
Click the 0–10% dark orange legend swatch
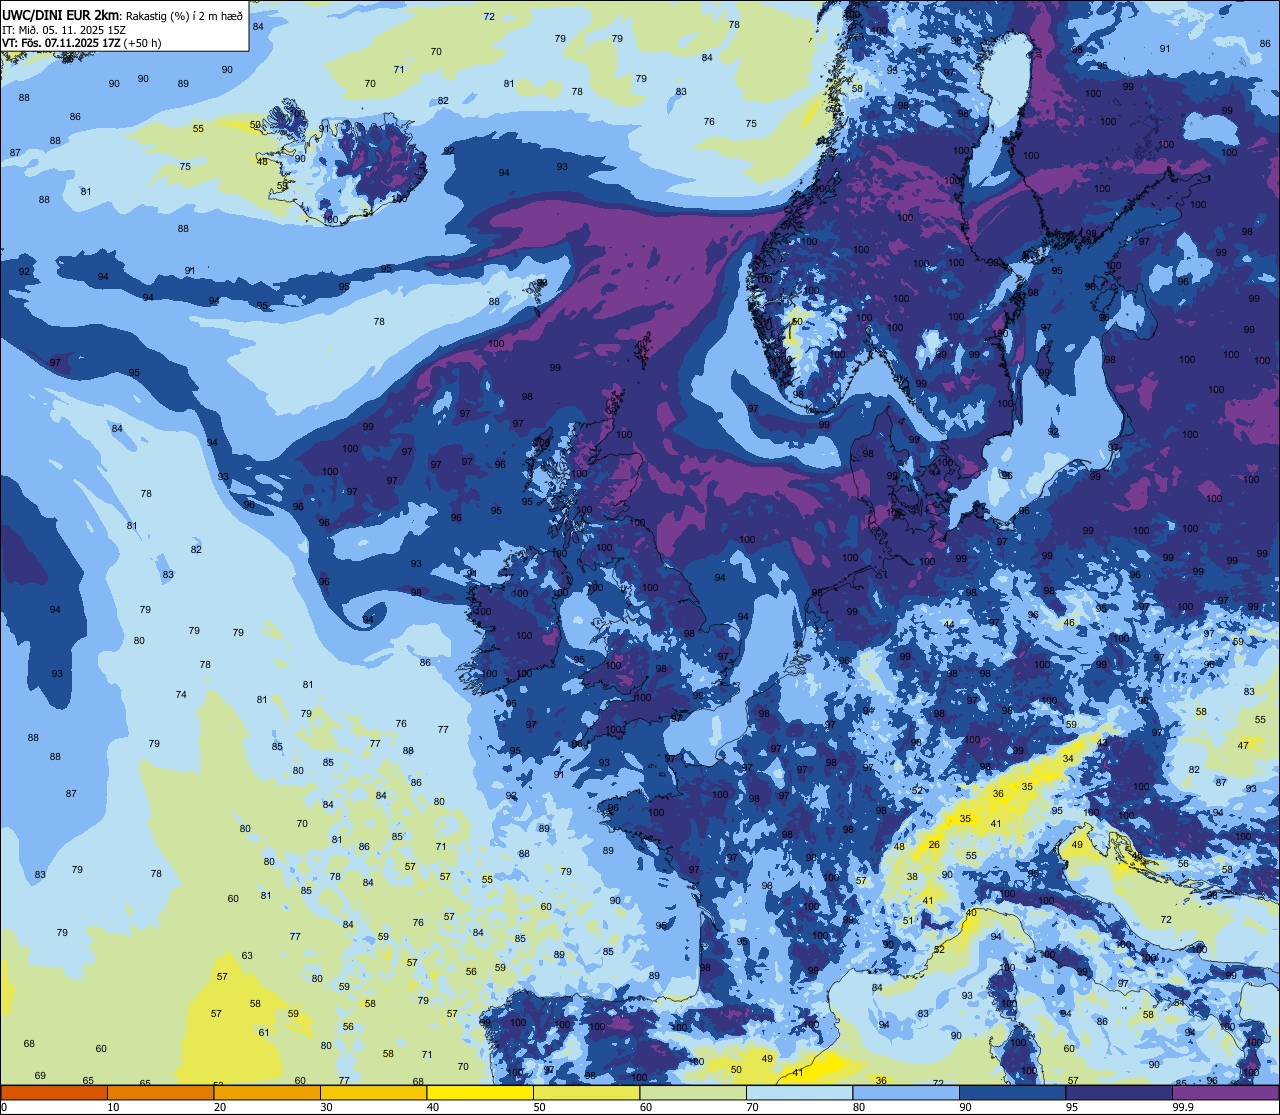[54, 1092]
